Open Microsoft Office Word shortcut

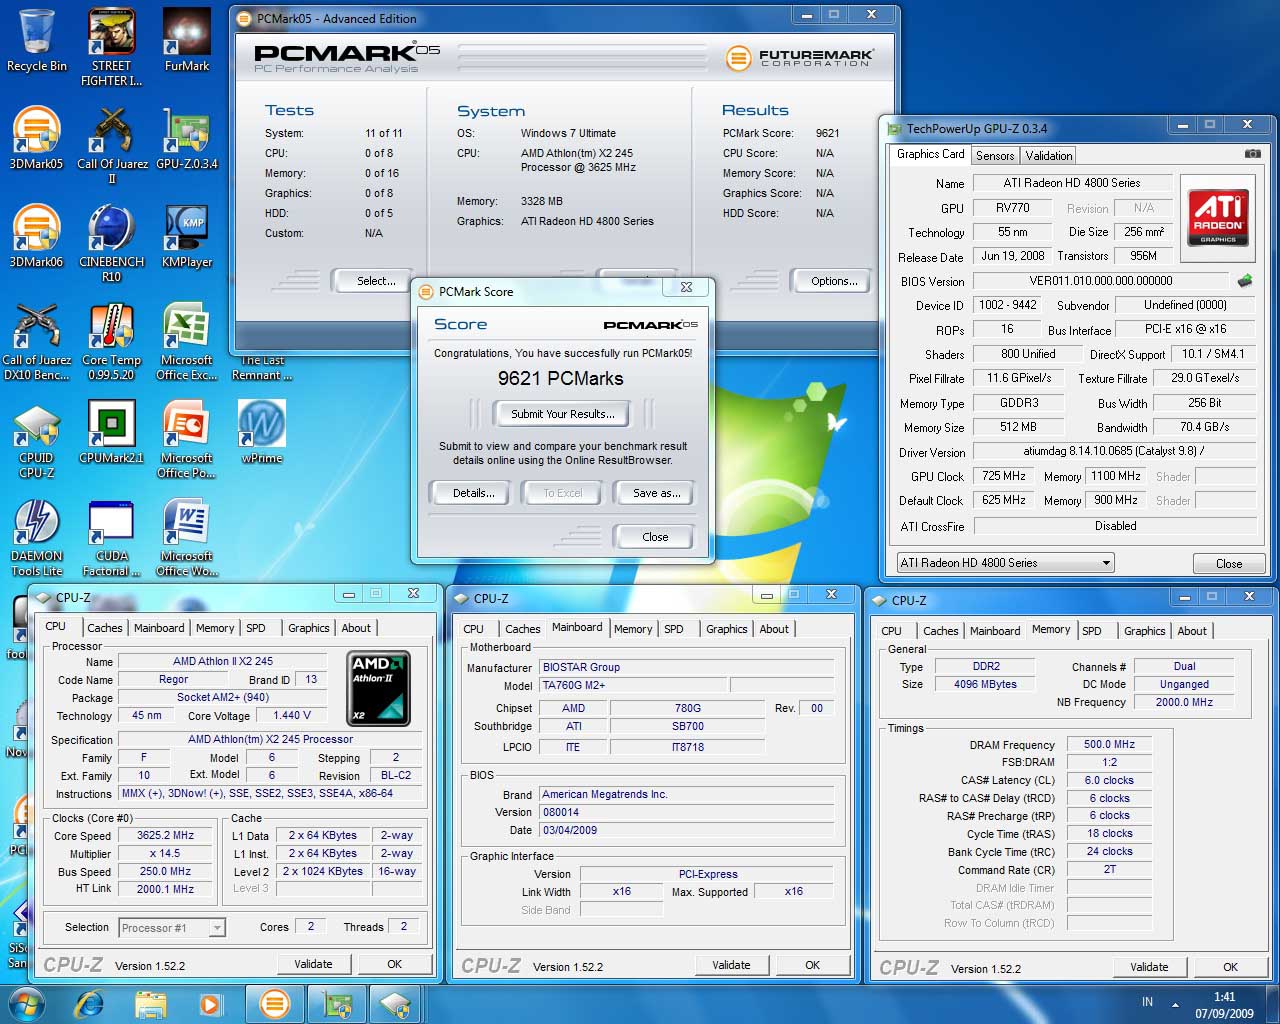pos(187,537)
